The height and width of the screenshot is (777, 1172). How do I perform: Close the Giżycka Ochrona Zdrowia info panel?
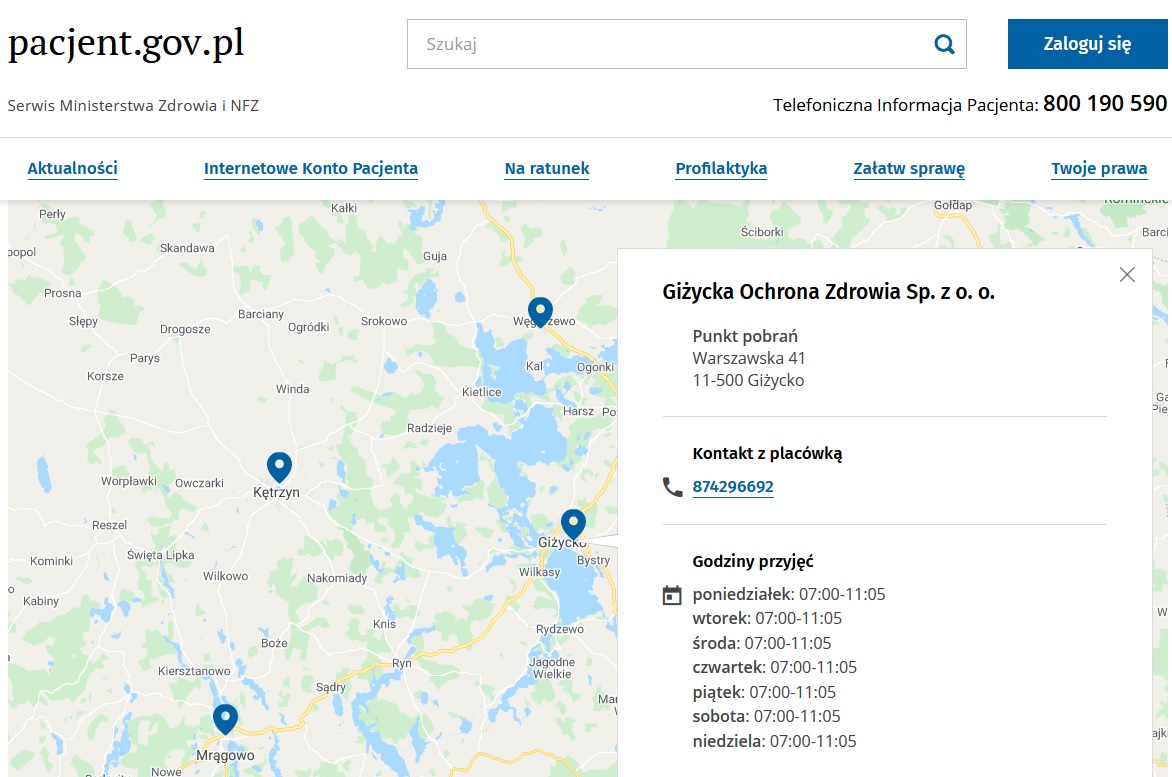tap(1127, 274)
